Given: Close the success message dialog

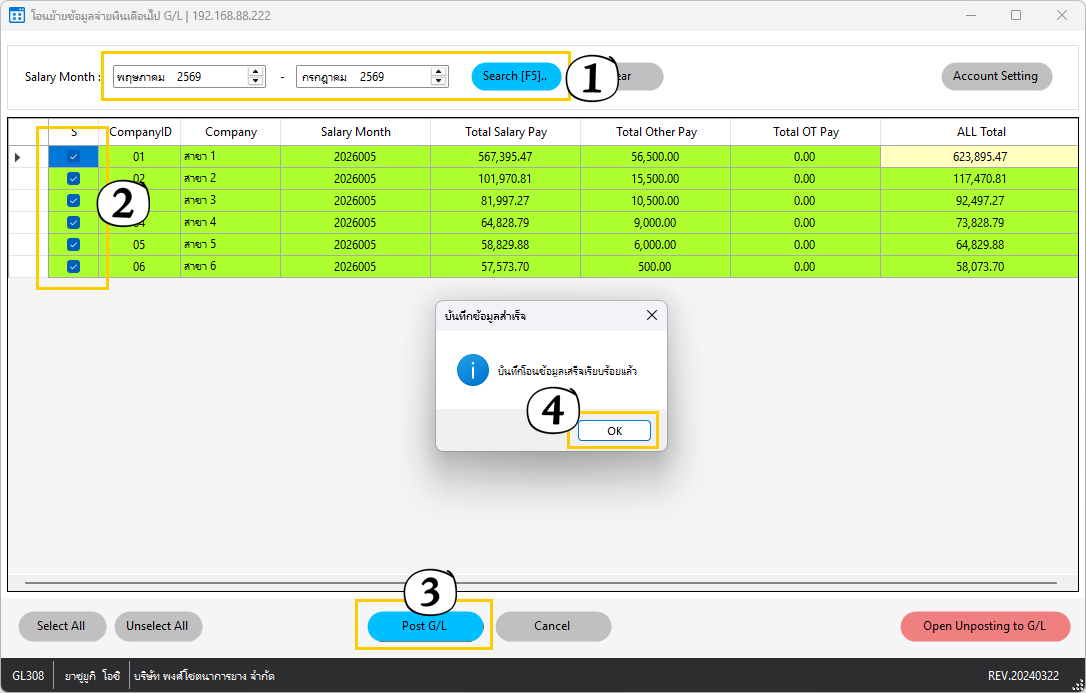Looking at the screenshot, I should 652,315.
